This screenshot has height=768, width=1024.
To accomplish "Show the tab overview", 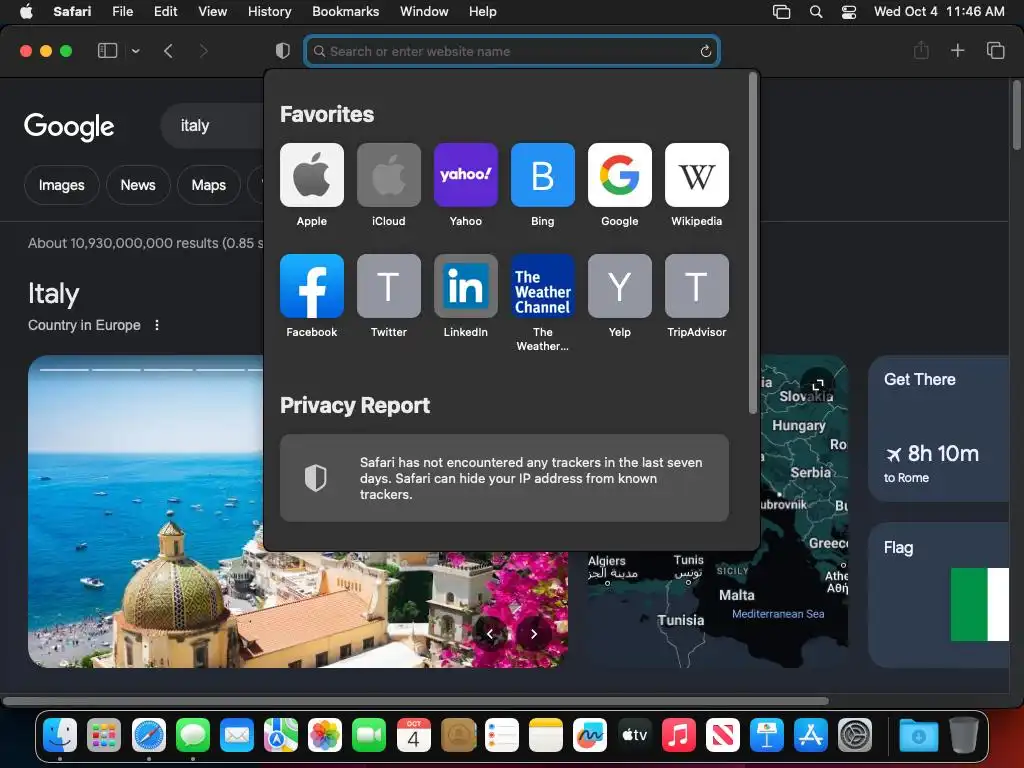I will (995, 50).
